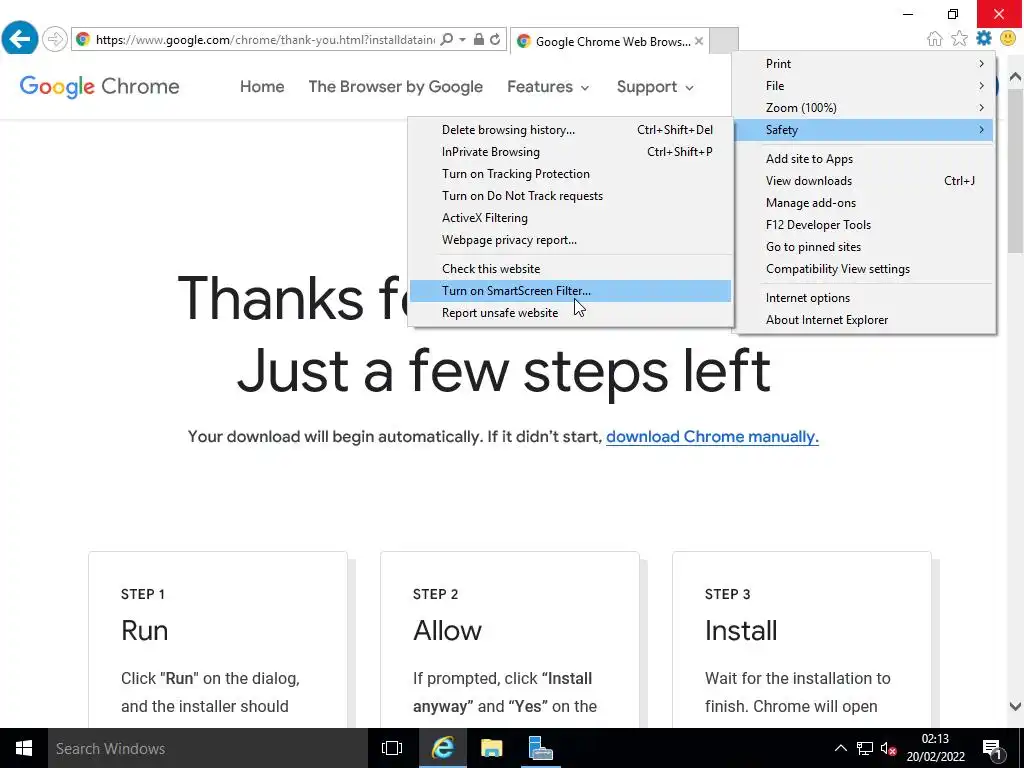
Task: Open the Action Center notifications icon
Action: tap(992, 749)
